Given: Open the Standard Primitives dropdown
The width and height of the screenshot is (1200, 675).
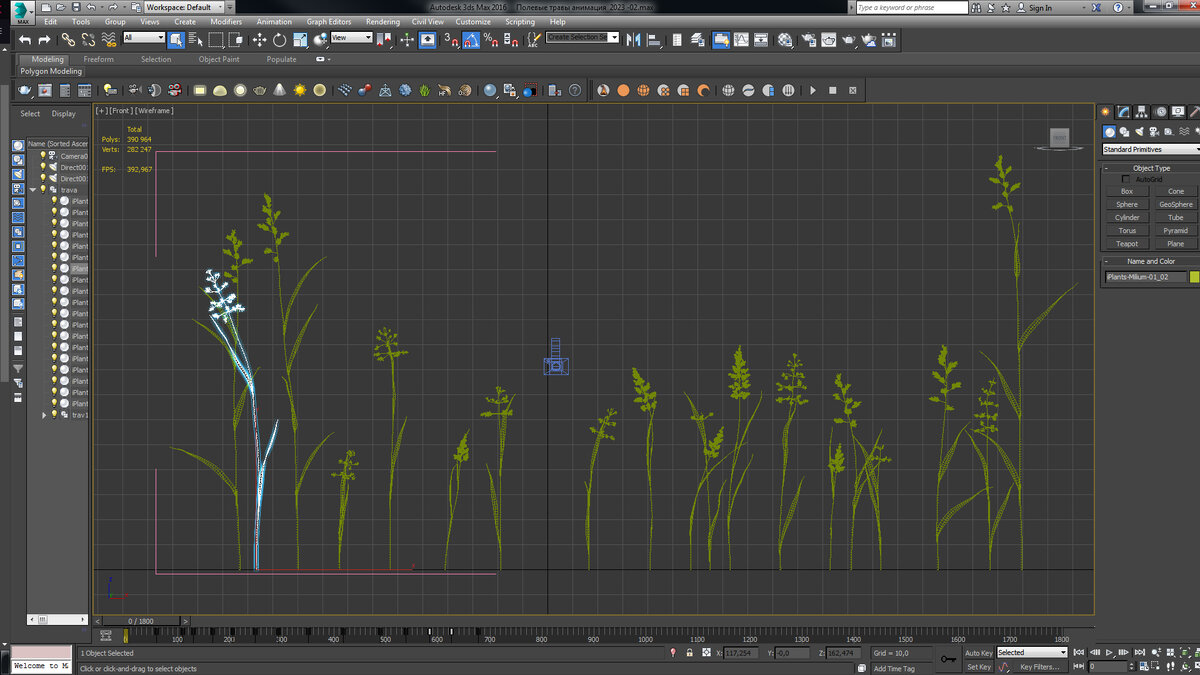Looking at the screenshot, I should [x=1150, y=149].
